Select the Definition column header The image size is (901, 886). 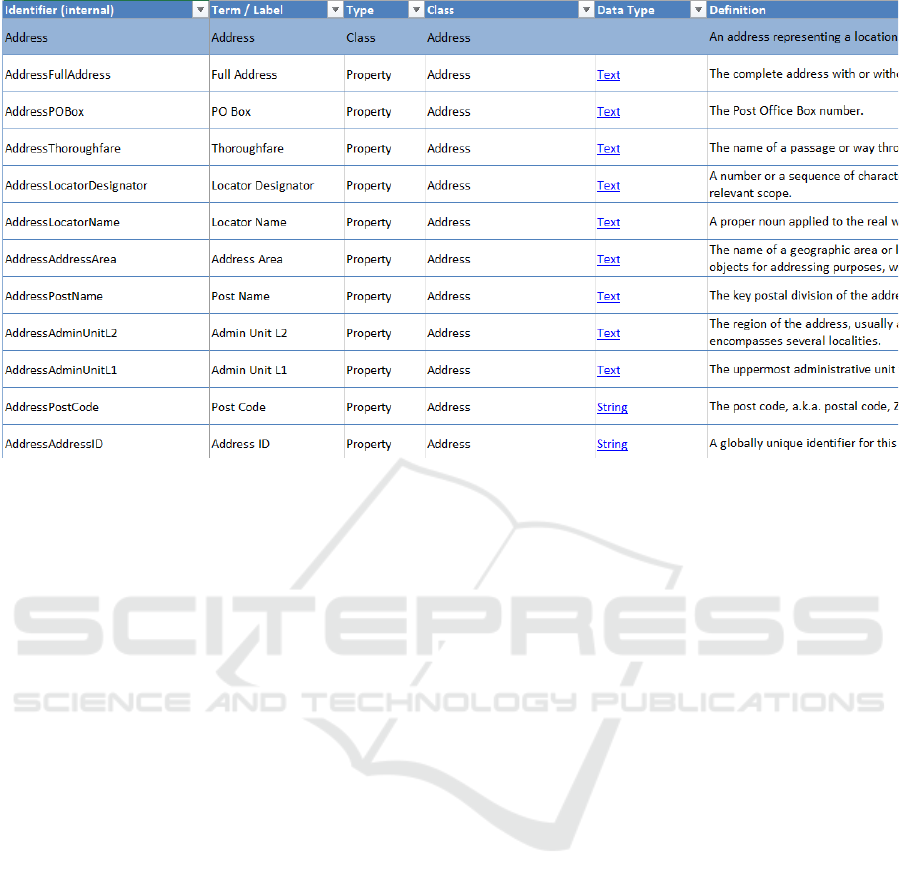738,10
